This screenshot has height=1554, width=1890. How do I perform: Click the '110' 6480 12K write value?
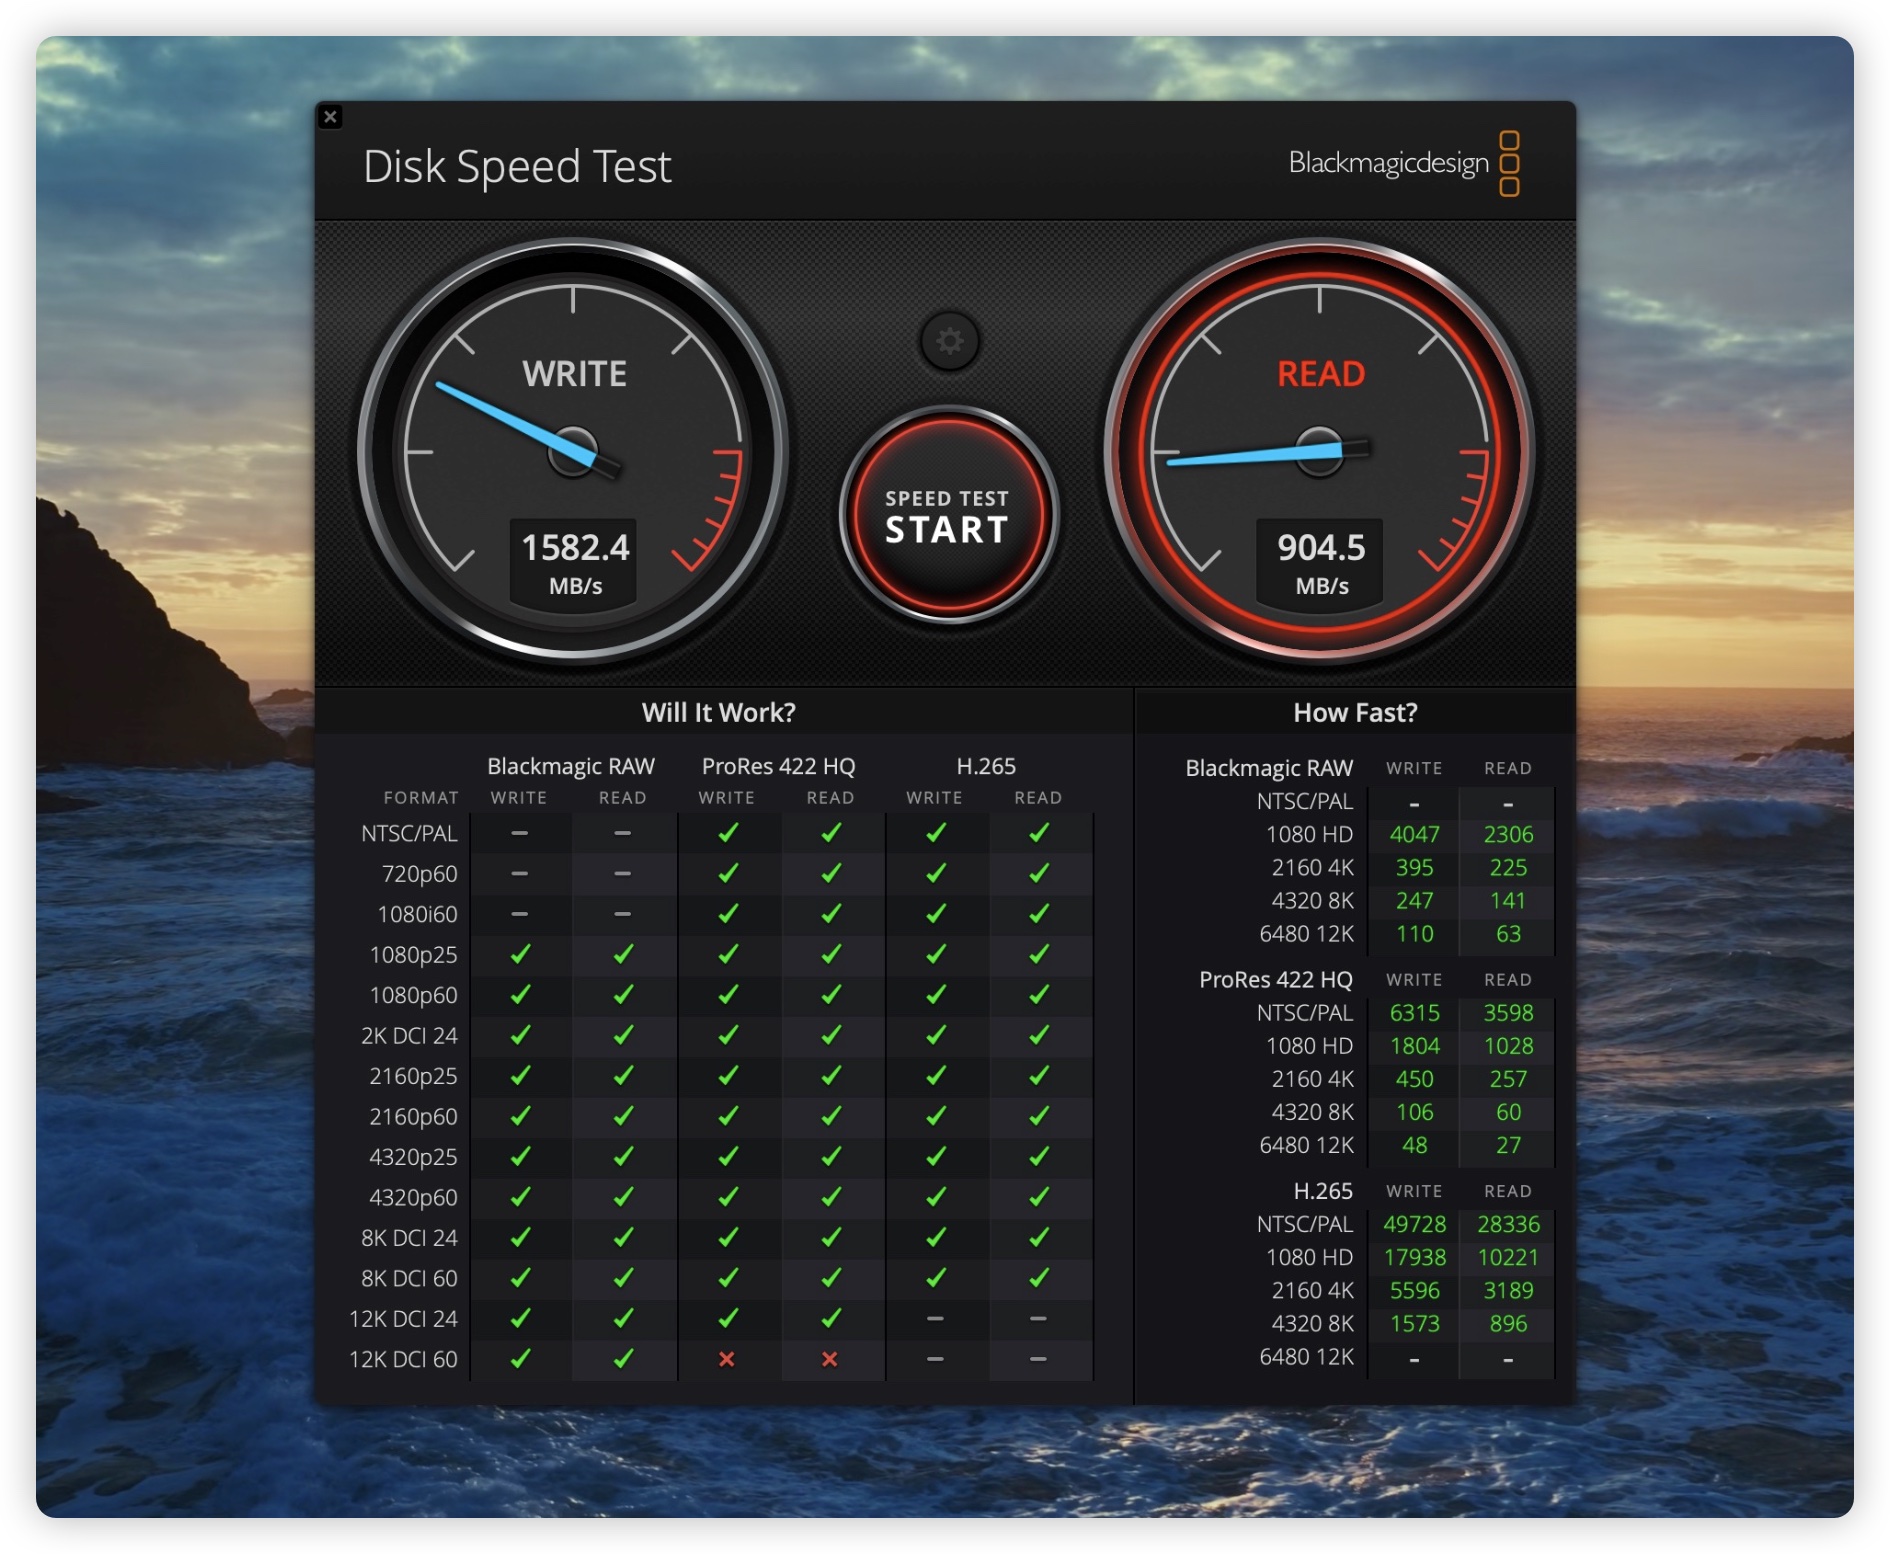click(1414, 933)
